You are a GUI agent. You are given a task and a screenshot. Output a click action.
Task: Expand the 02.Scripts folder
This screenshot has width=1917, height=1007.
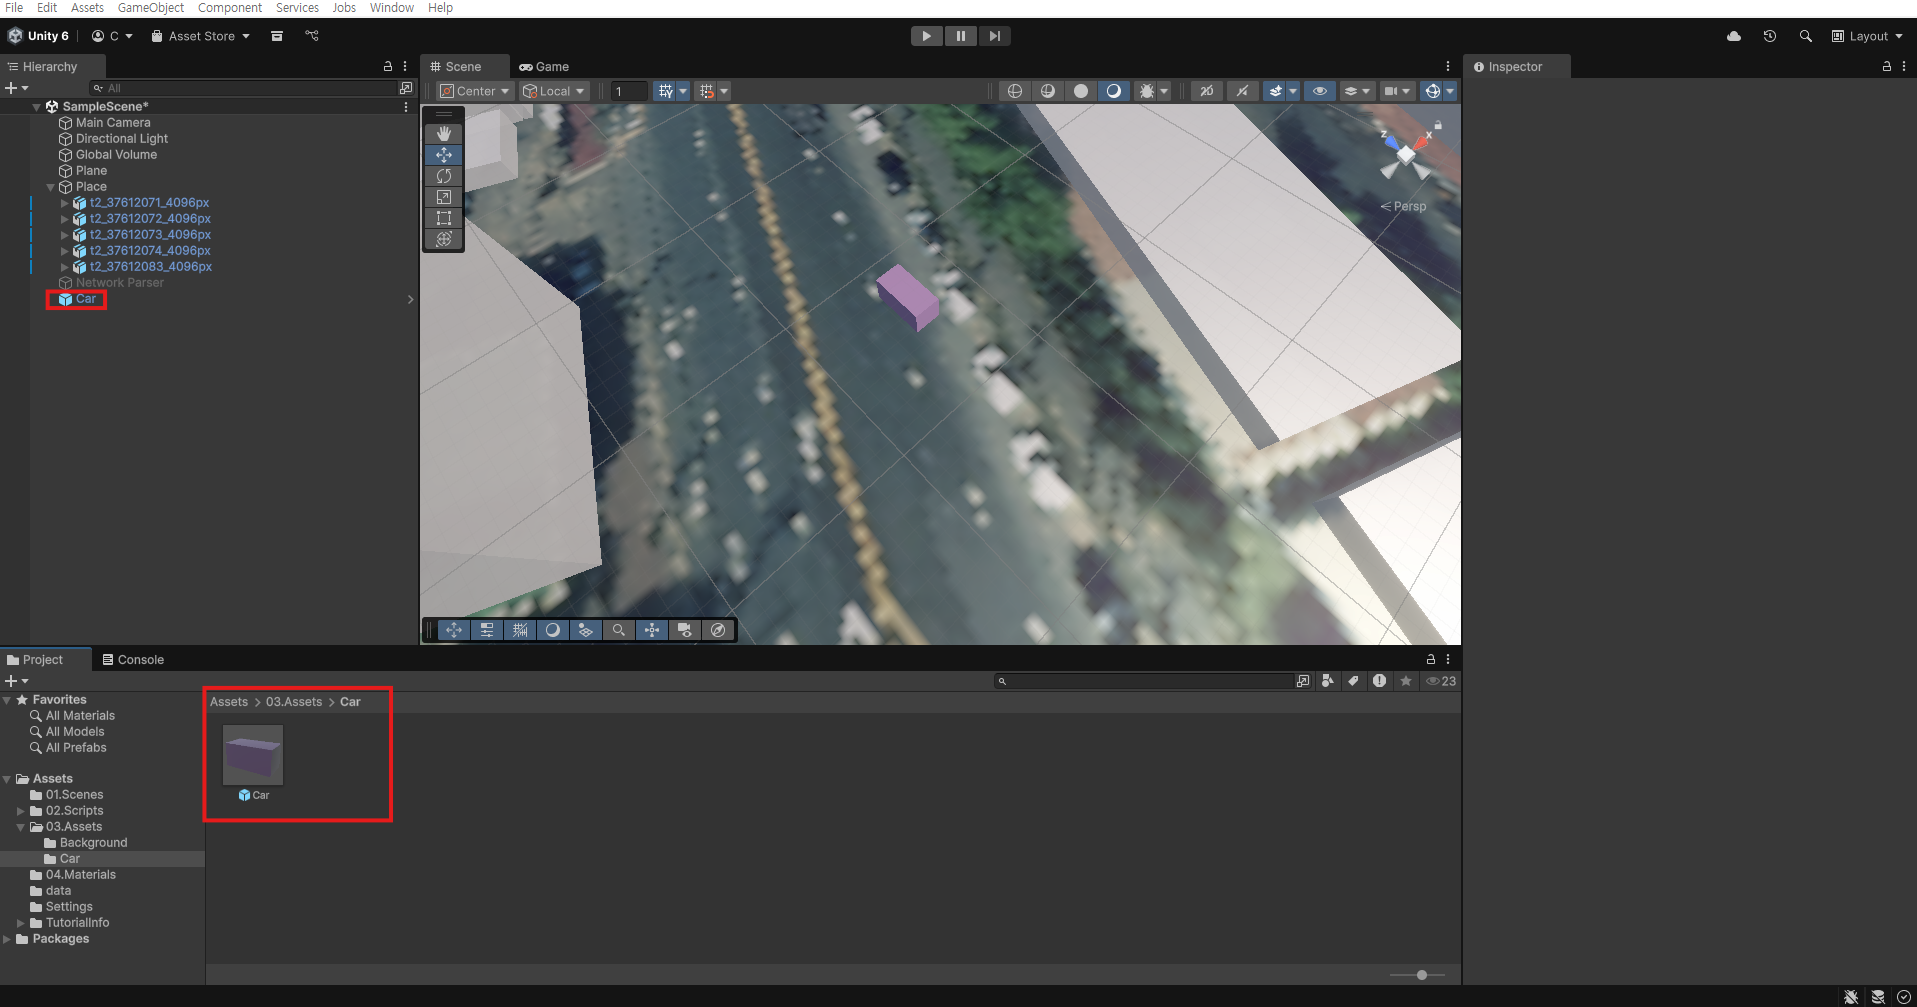[21, 811]
